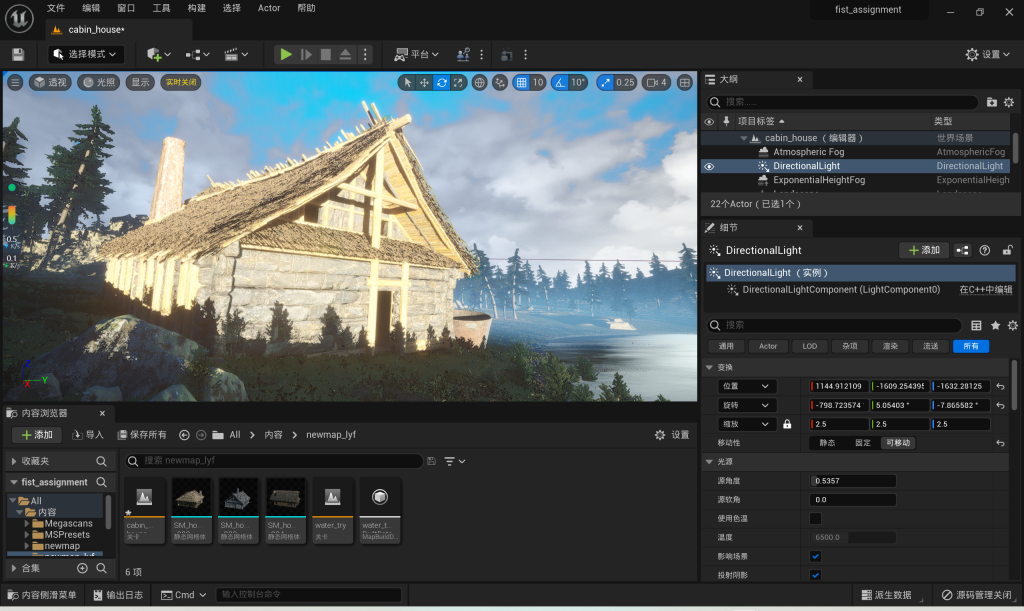Viewport: 1024px width, 611px height.
Task: Select the water_try level thumbnail
Action: pos(332,510)
